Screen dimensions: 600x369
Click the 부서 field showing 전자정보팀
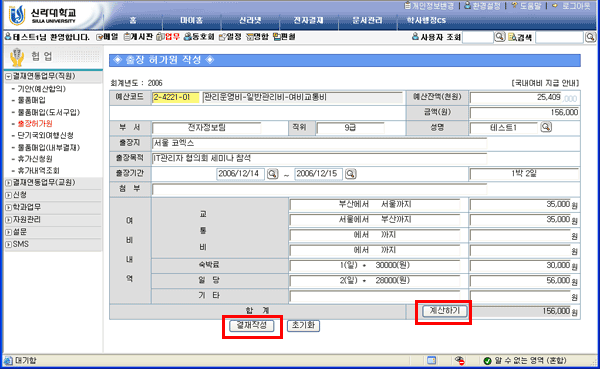207,128
